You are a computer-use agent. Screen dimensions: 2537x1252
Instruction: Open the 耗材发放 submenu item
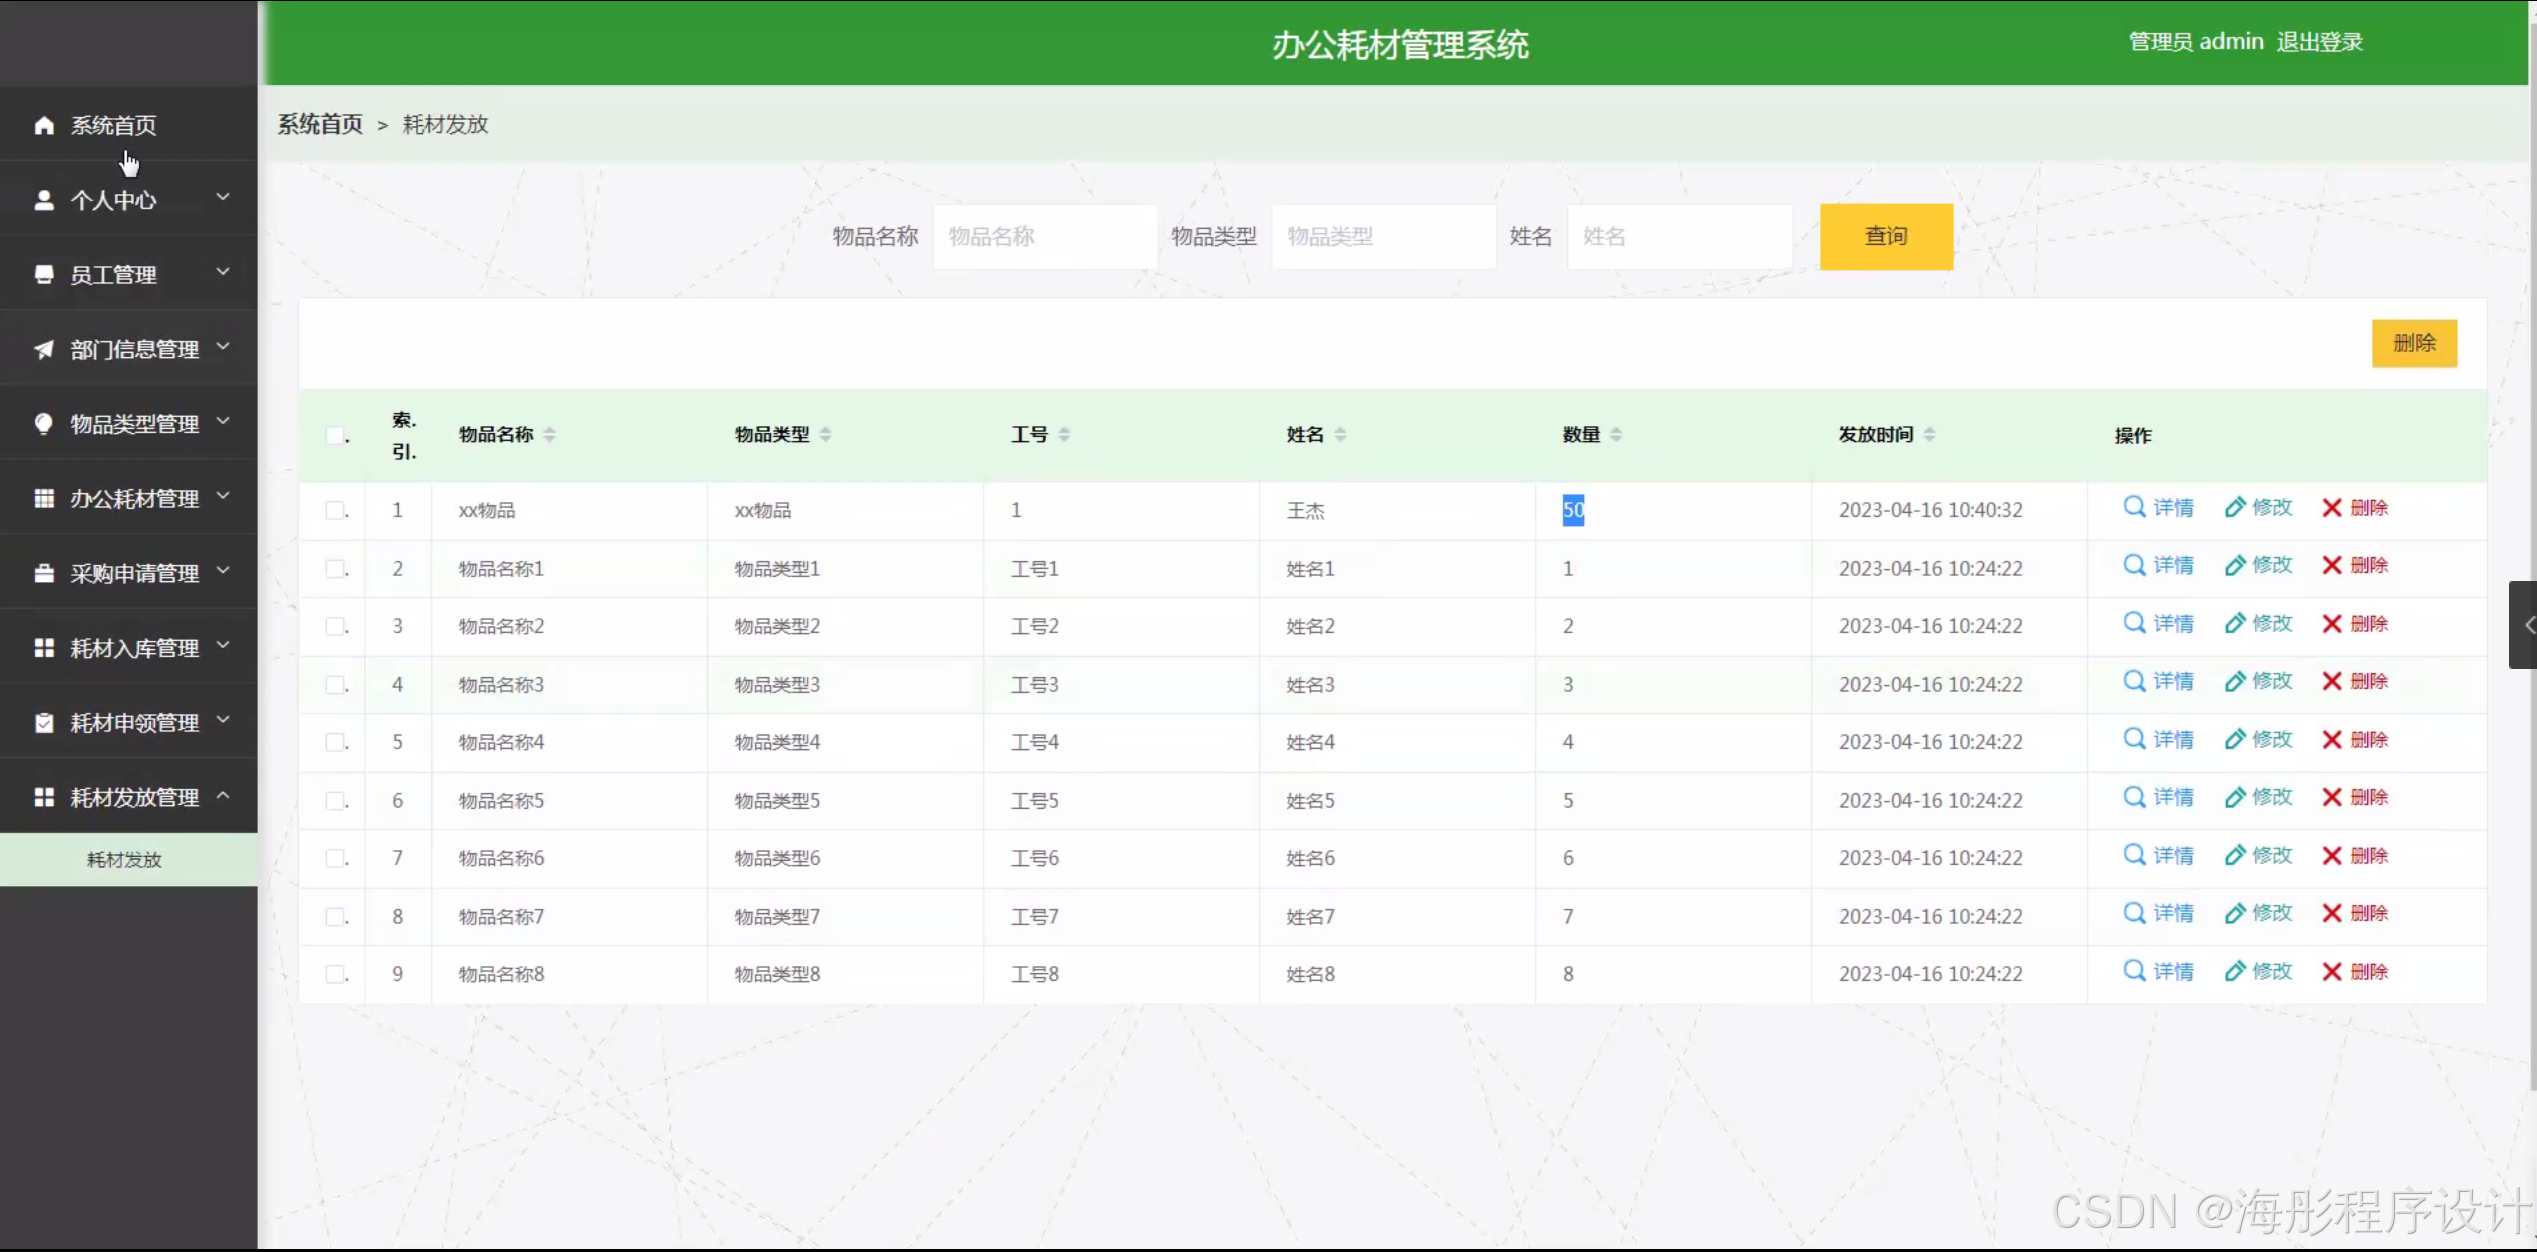(x=124, y=860)
